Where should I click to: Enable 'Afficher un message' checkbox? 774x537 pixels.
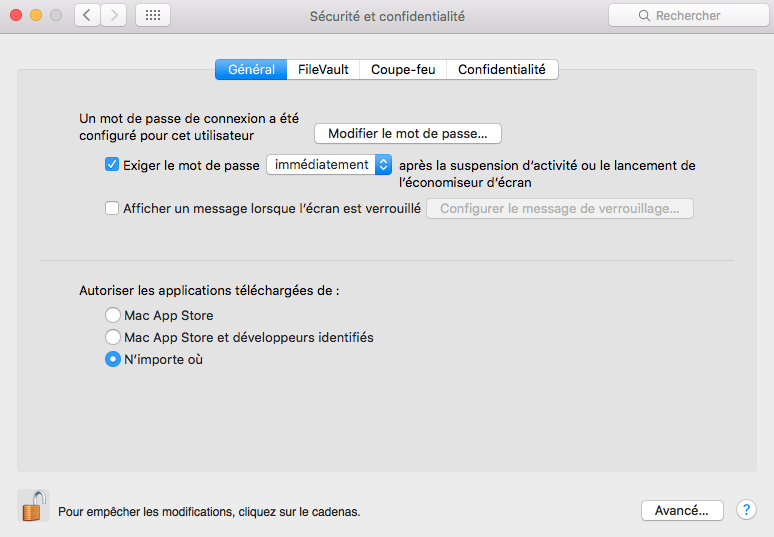coord(112,209)
